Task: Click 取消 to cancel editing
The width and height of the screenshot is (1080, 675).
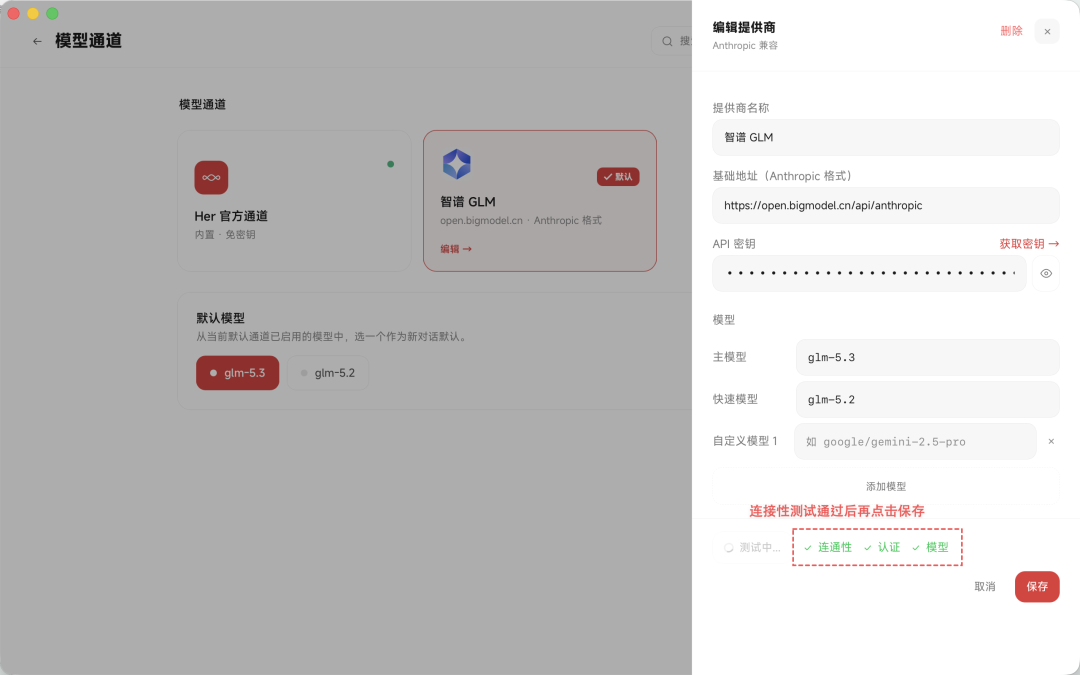Action: [985, 586]
